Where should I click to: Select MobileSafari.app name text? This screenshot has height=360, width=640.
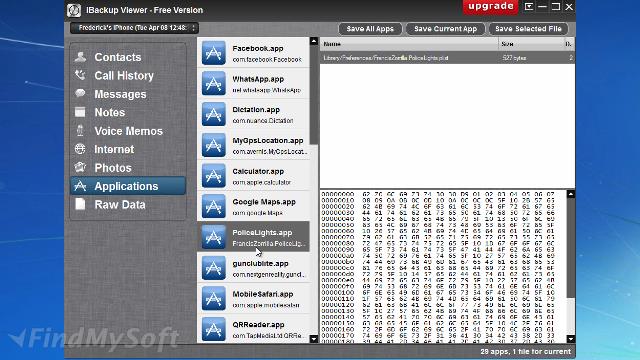[263, 294]
